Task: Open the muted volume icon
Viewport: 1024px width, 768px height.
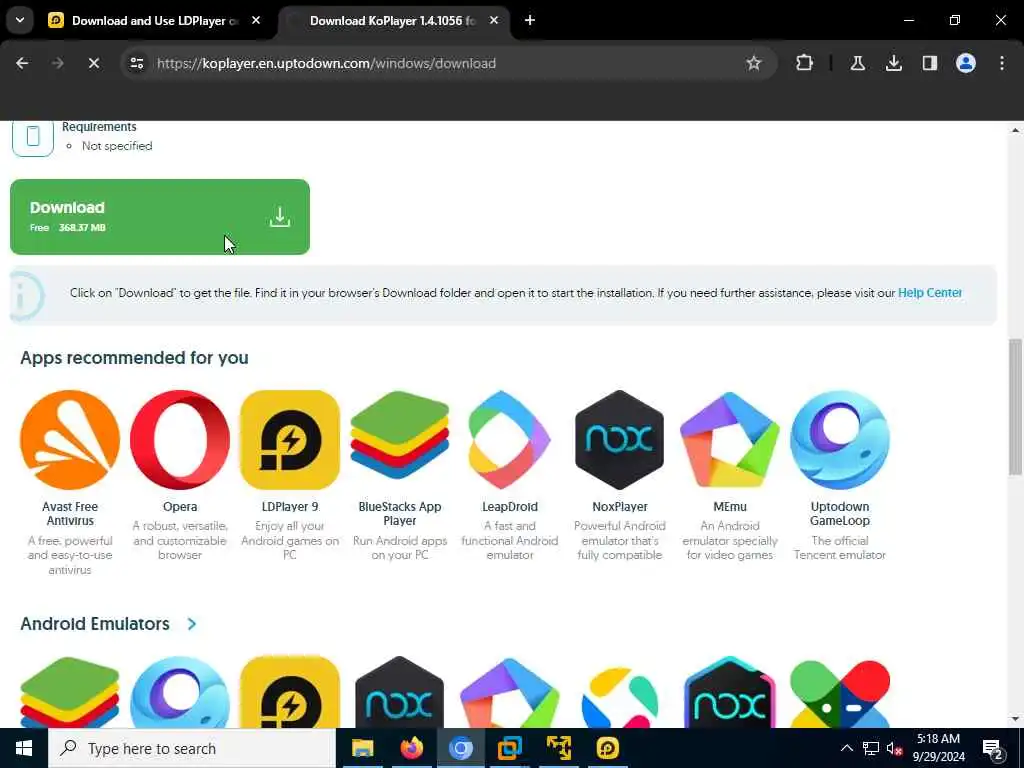Action: click(x=894, y=748)
